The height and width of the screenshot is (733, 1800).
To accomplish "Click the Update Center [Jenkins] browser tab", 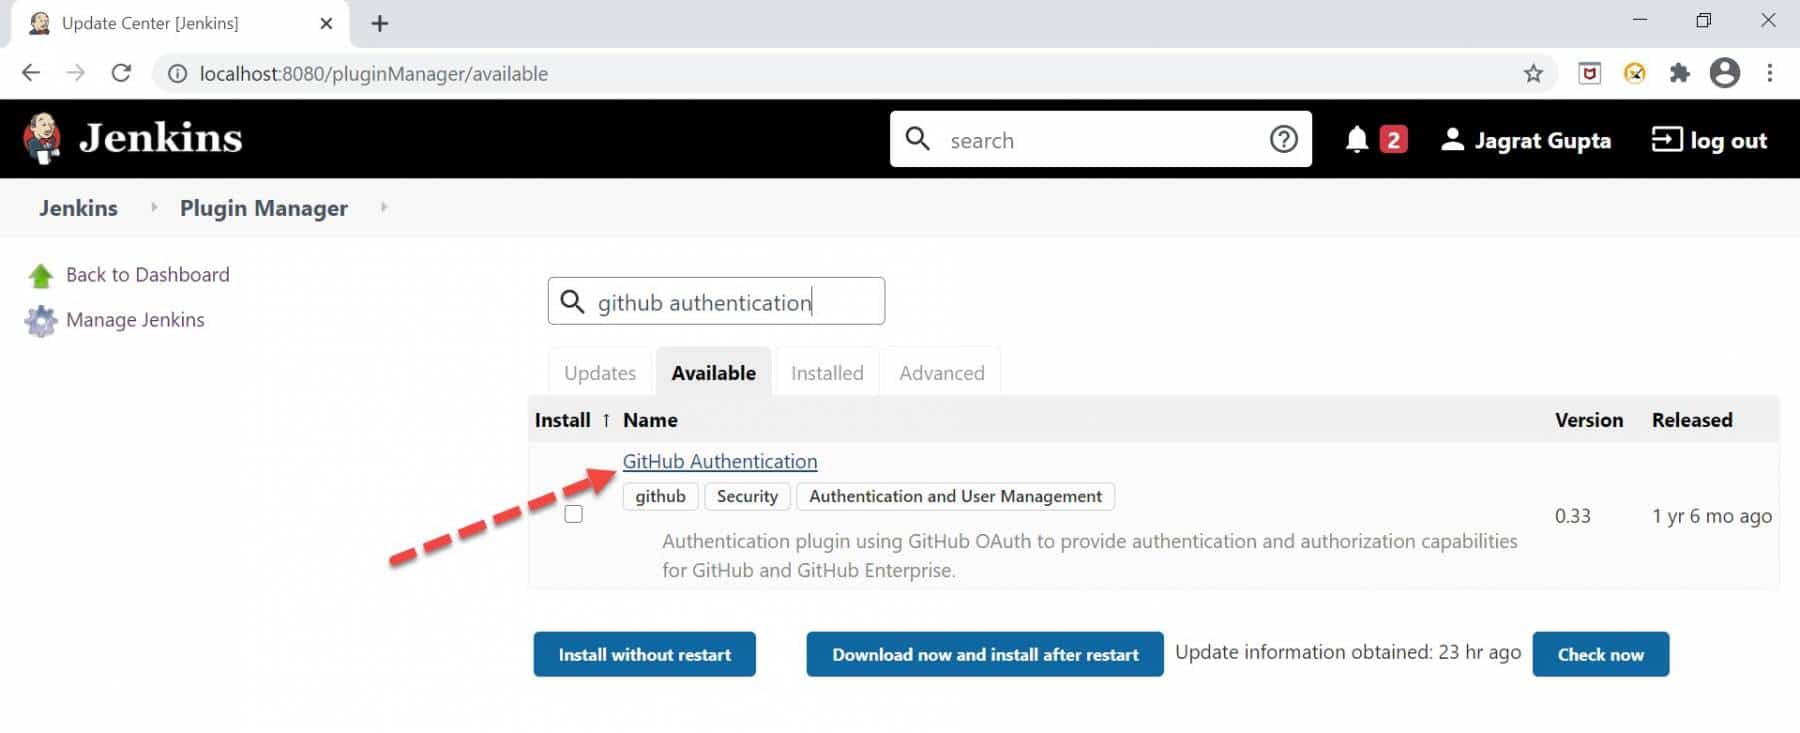I will click(180, 23).
